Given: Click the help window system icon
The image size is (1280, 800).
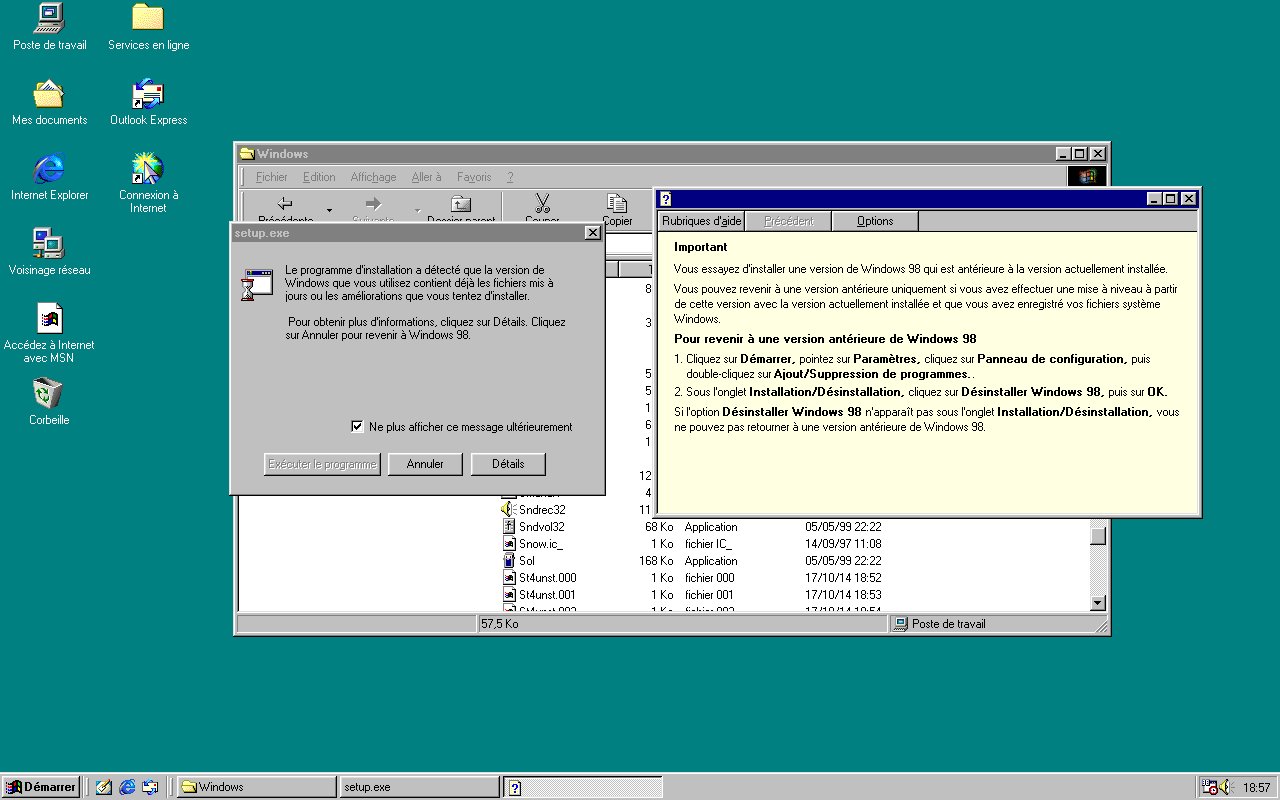Looking at the screenshot, I should click(x=666, y=199).
